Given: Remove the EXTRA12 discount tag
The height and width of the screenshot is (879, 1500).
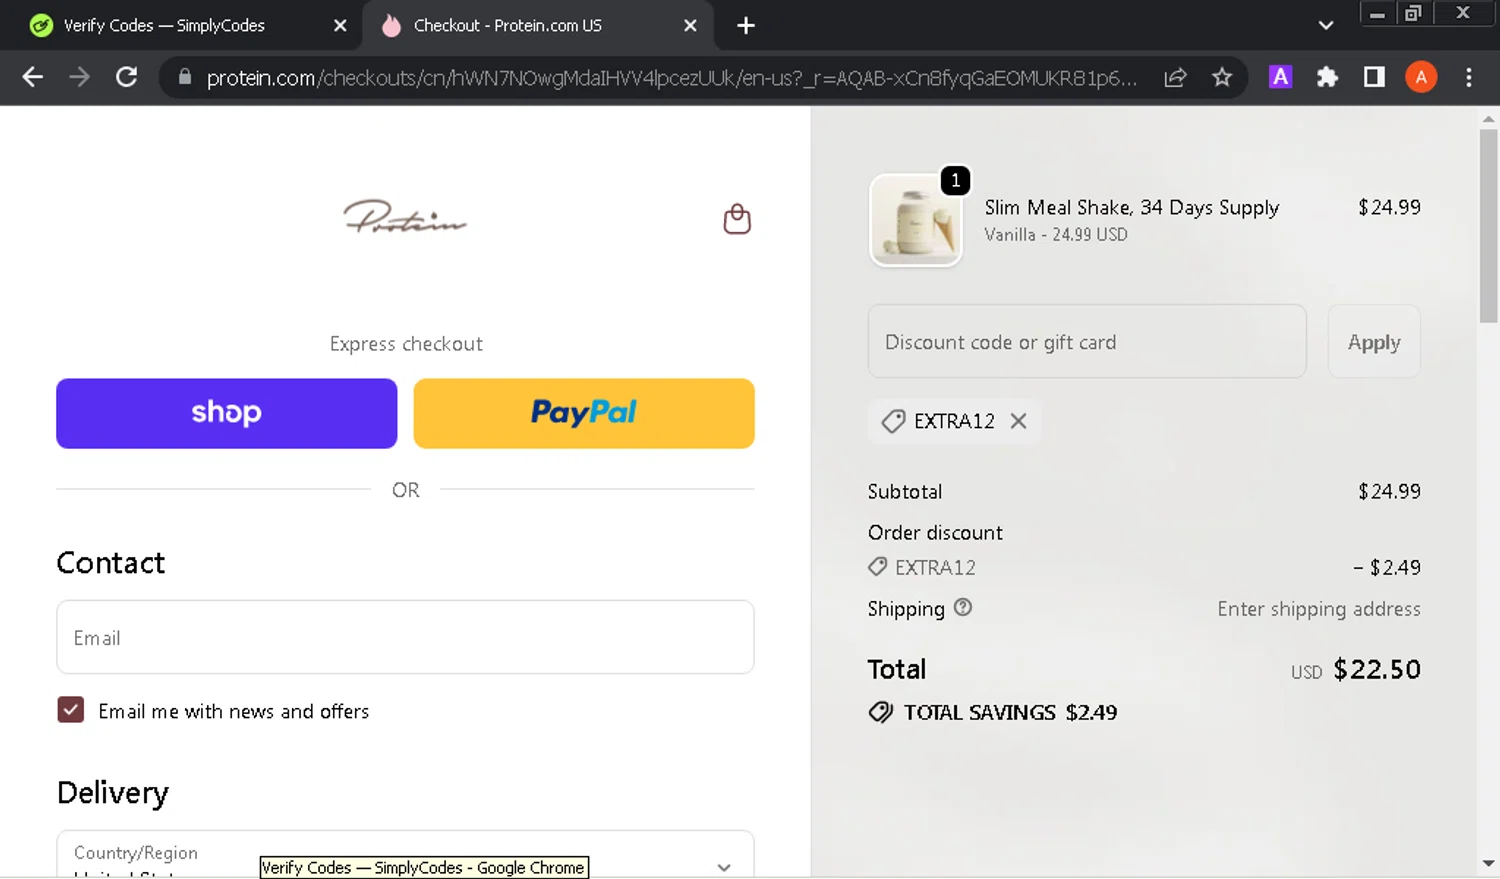Looking at the screenshot, I should pos(1018,421).
